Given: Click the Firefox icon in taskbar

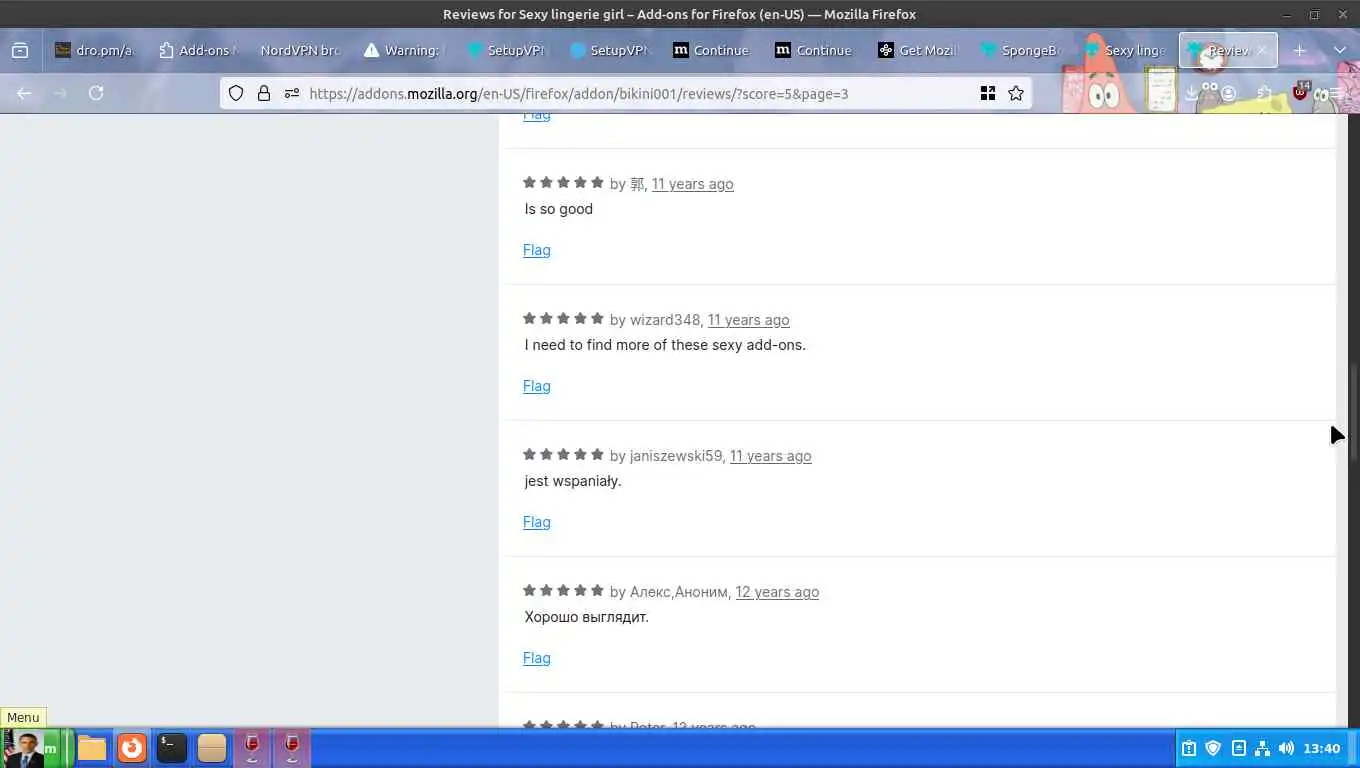Looking at the screenshot, I should (x=132, y=748).
